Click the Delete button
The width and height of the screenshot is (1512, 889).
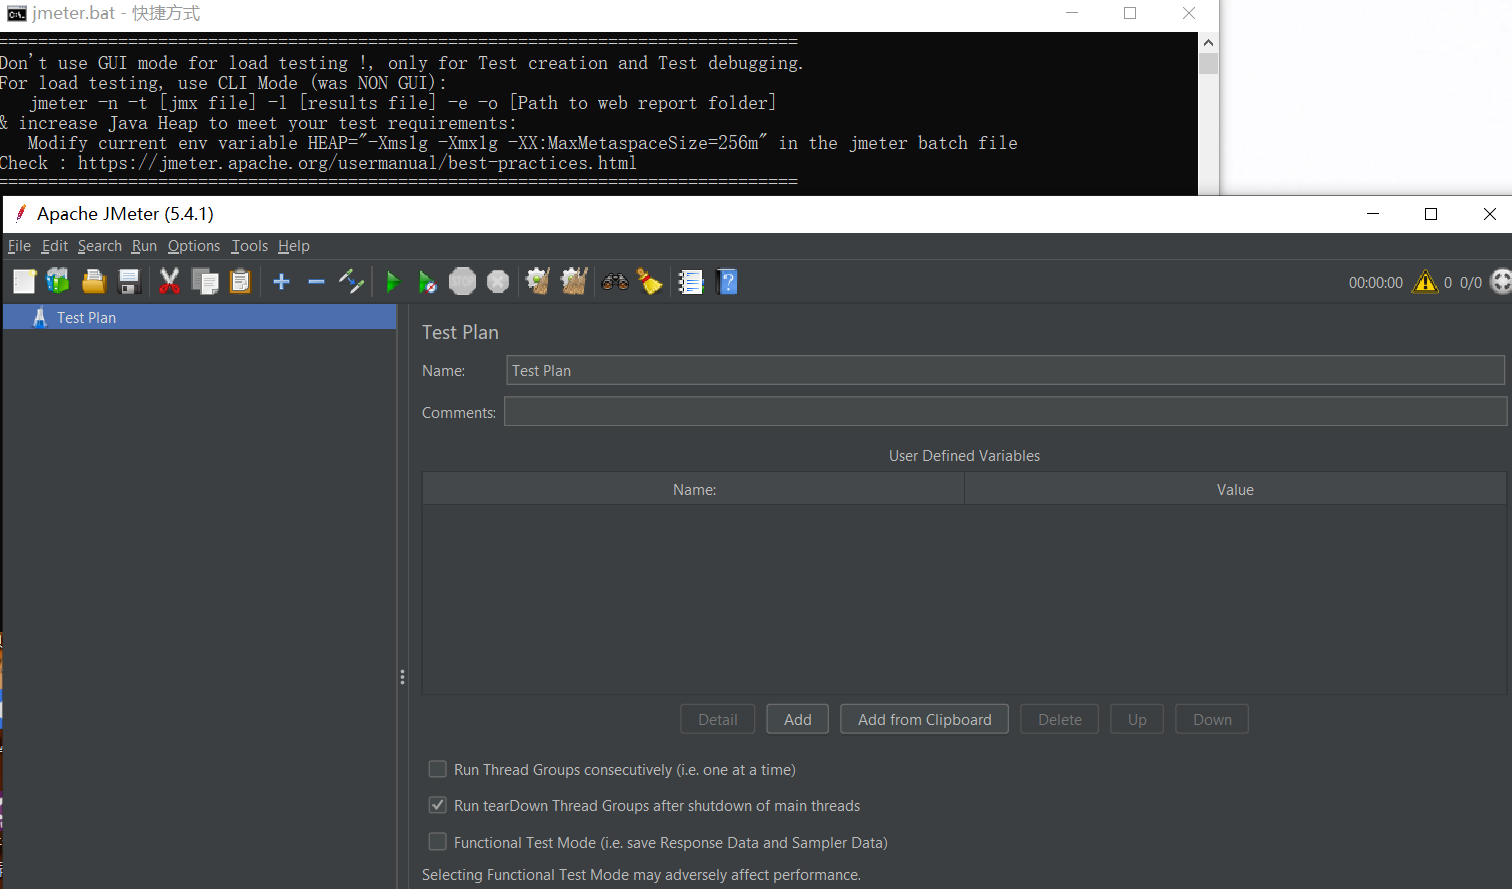[1060, 719]
